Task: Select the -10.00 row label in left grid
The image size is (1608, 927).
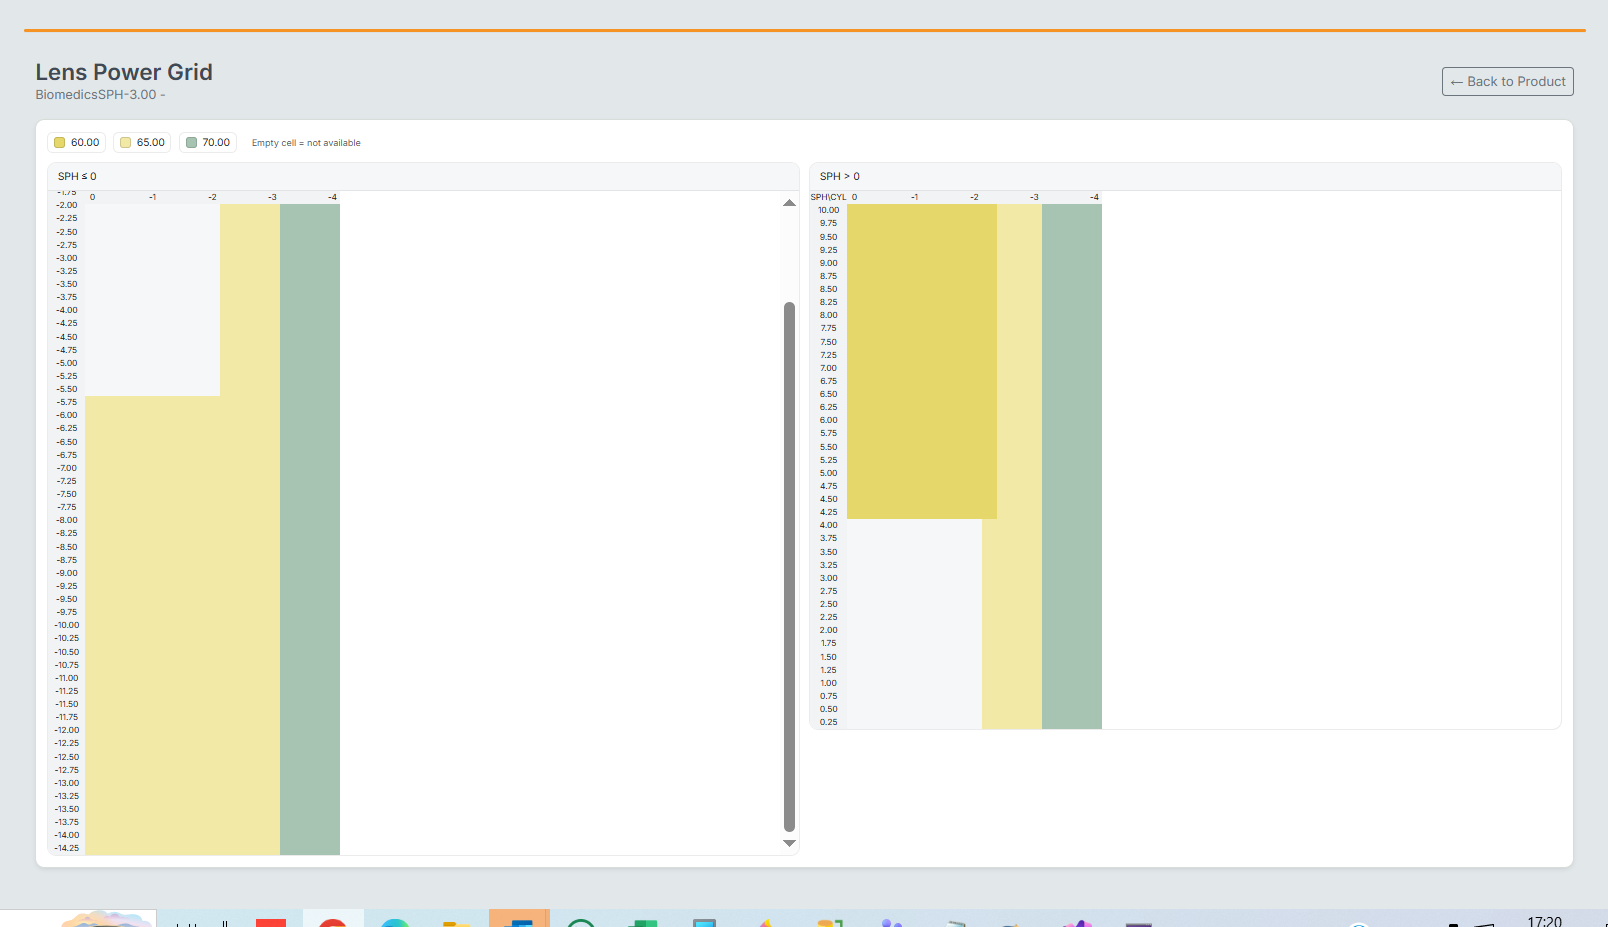Action: [67, 625]
